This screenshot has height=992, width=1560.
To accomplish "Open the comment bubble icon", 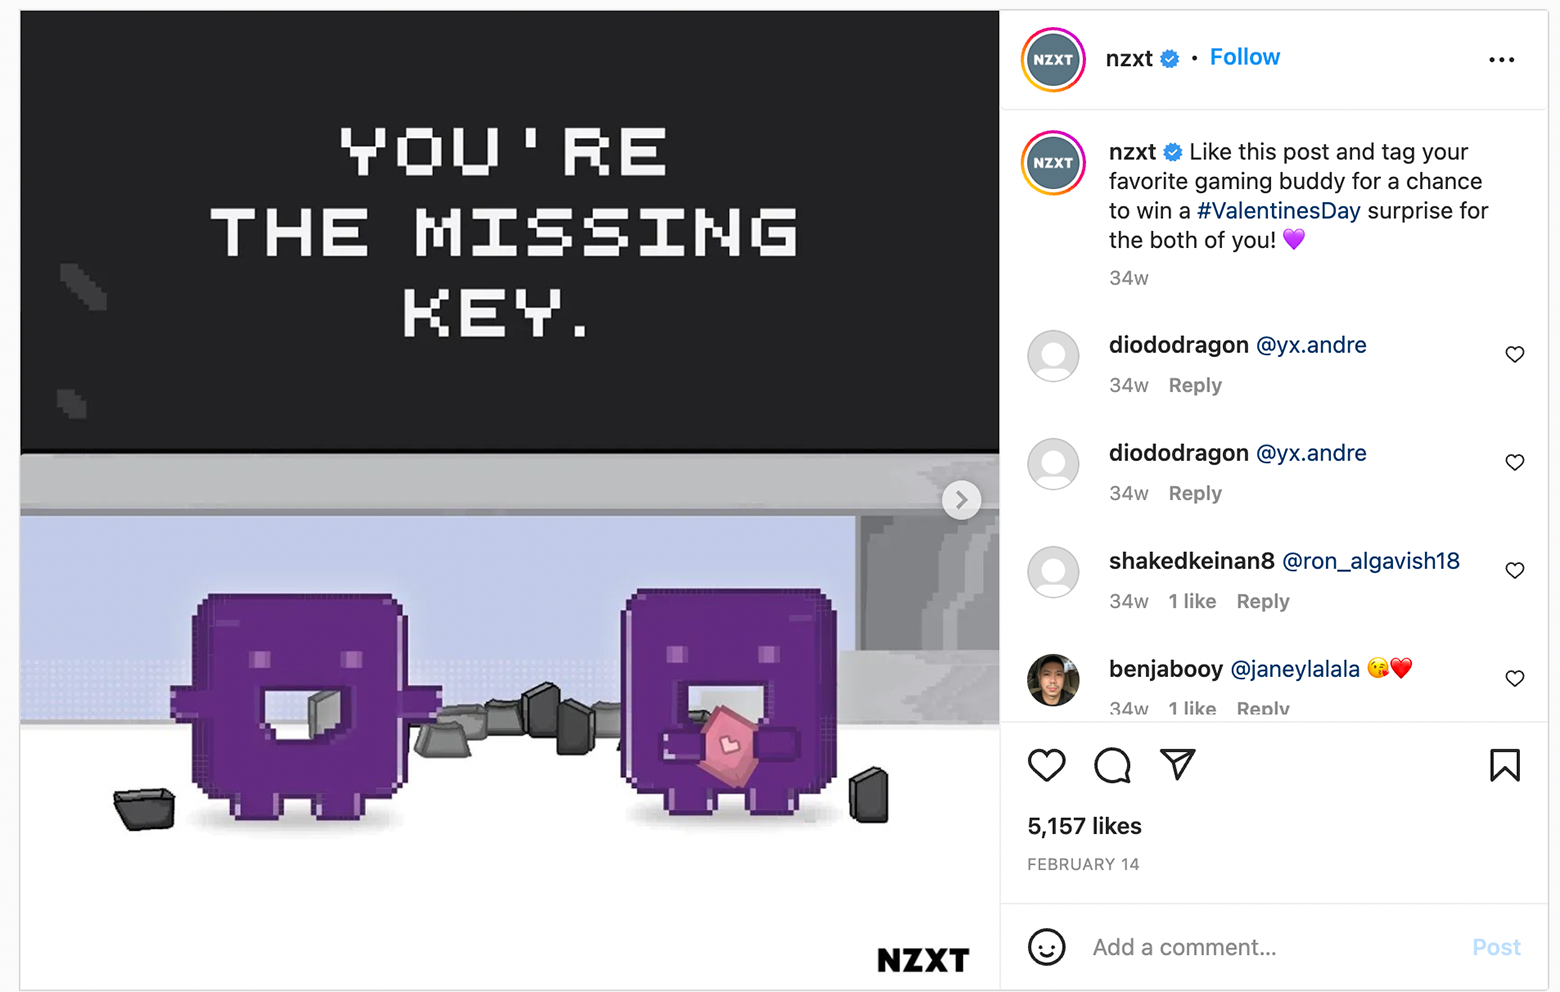I will tap(1112, 765).
